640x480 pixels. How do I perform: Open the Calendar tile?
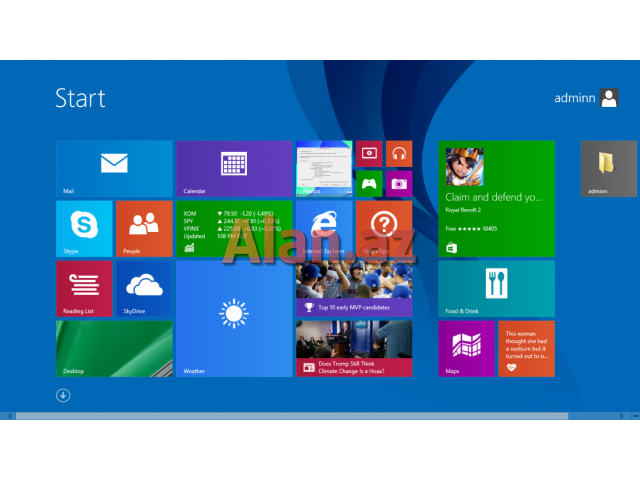[234, 169]
